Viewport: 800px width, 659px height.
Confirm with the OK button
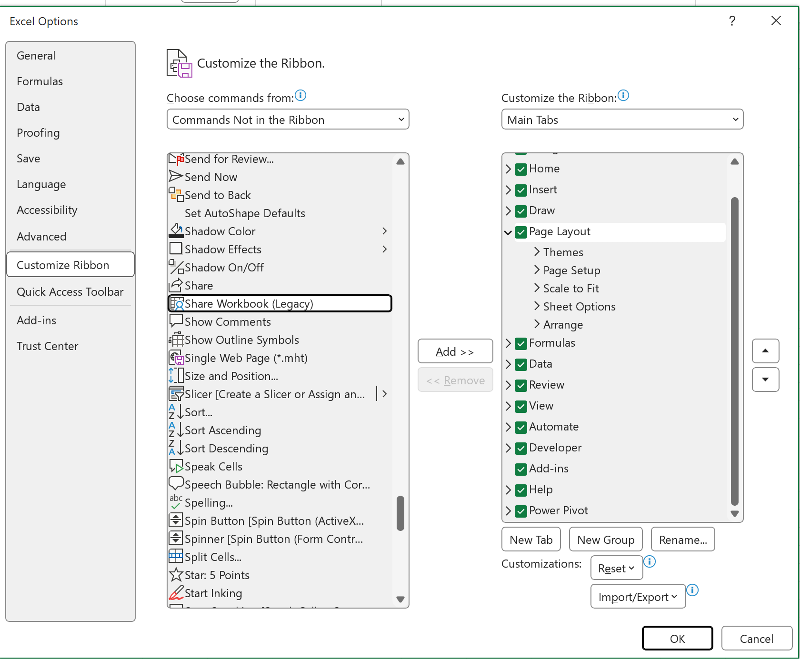pos(677,639)
